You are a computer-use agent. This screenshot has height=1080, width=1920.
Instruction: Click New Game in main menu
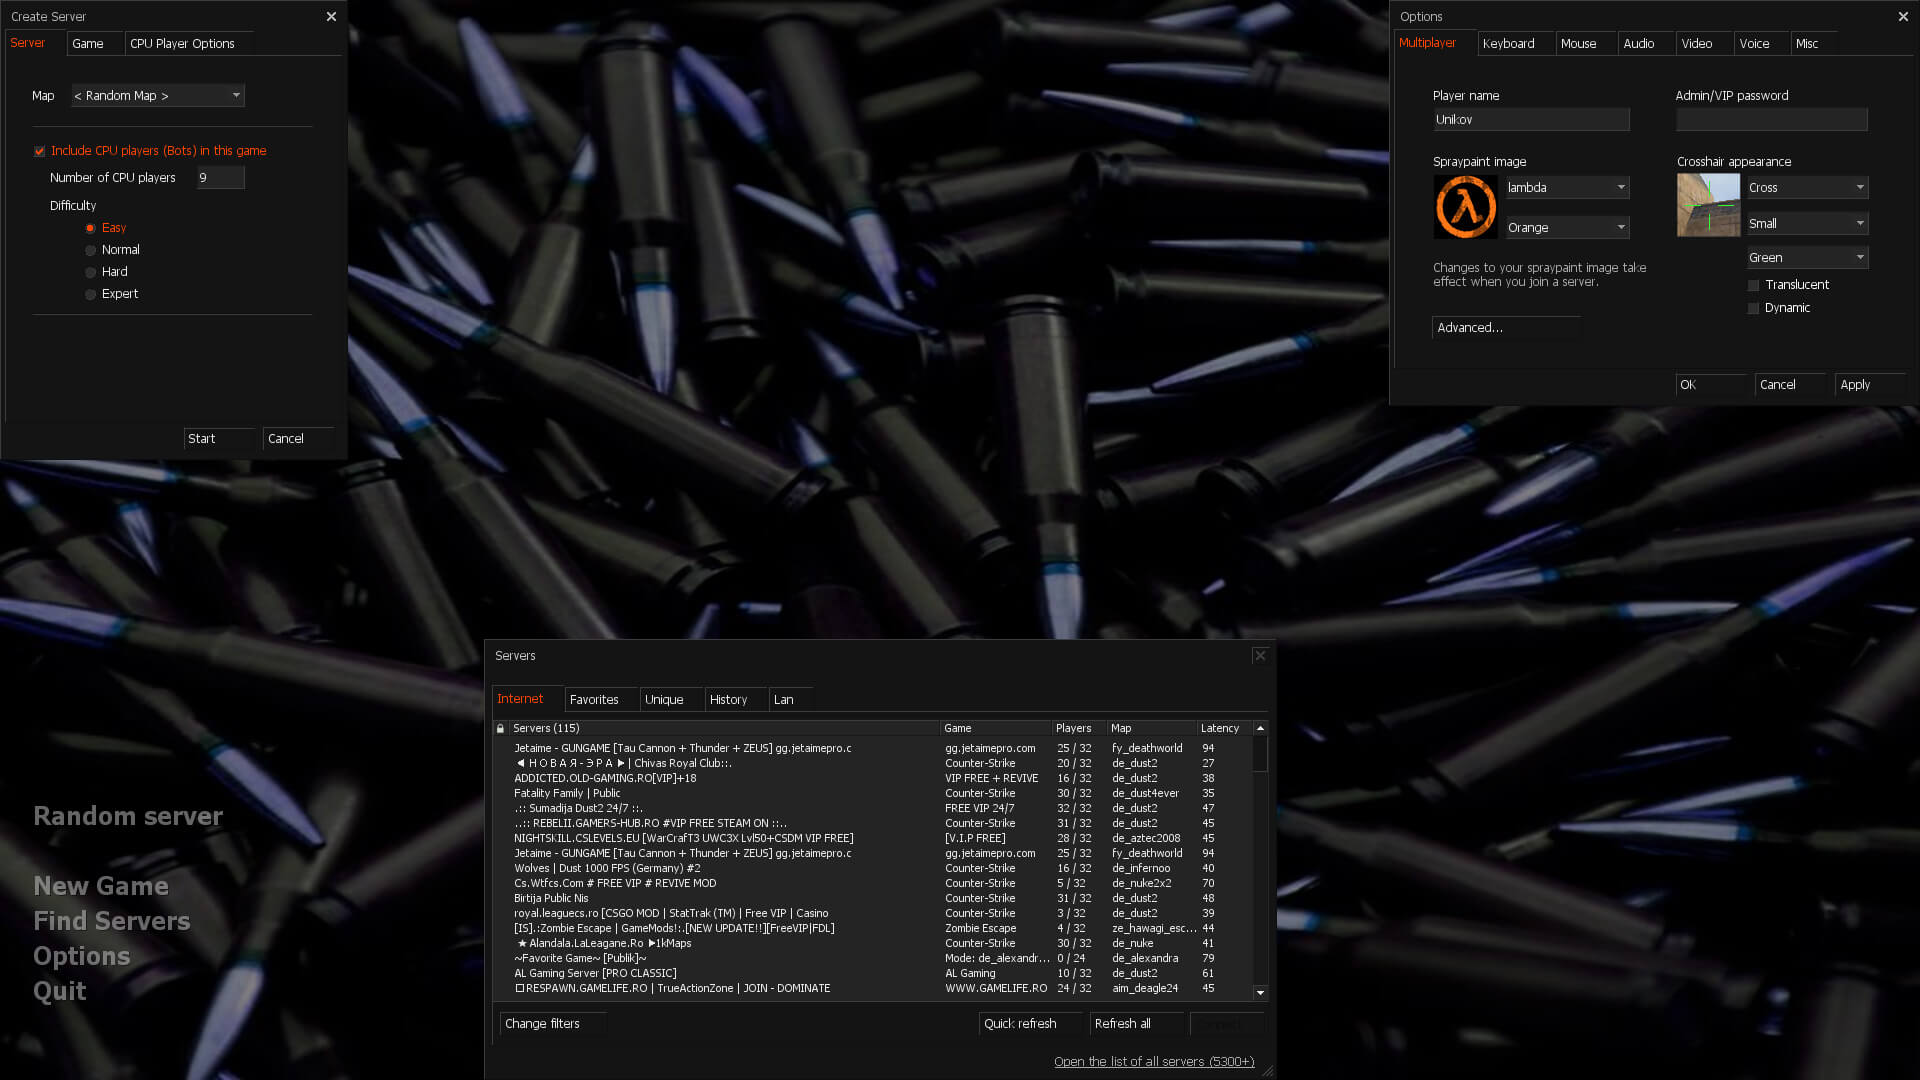point(101,886)
